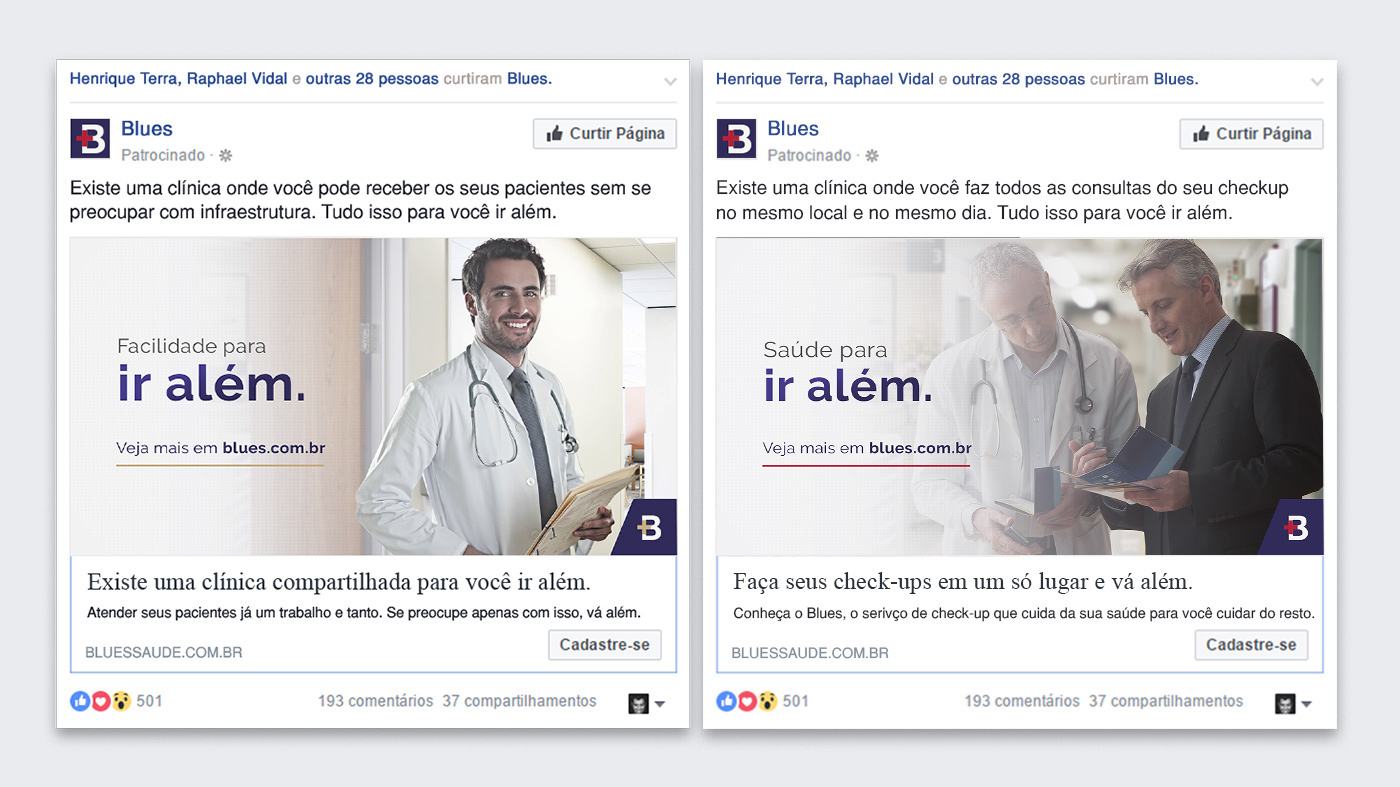The image size is (1400, 787).
Task: Click Like reaction icon under left post
Action: [x=80, y=701]
